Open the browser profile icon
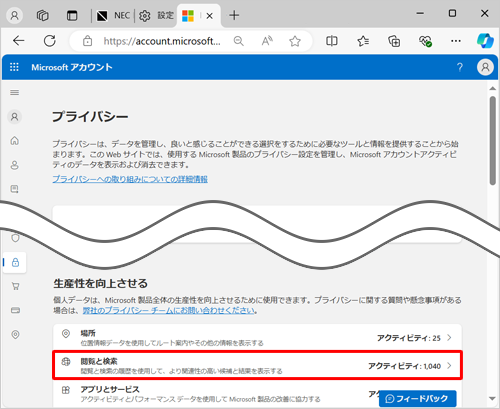The width and height of the screenshot is (500, 409). tap(15, 15)
